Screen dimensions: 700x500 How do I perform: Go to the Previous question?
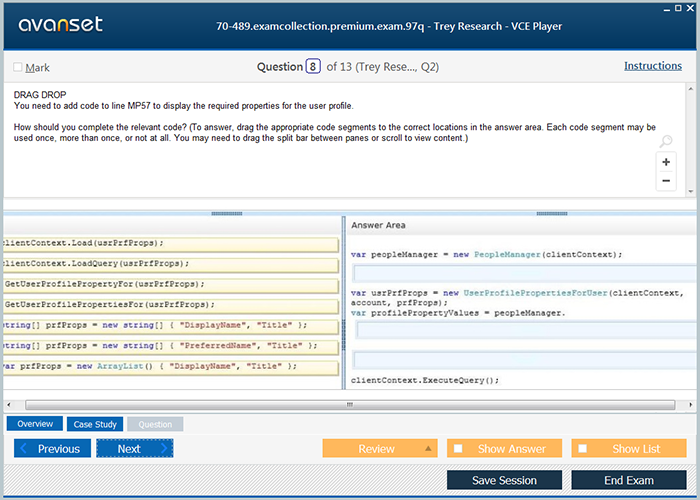tap(52, 448)
